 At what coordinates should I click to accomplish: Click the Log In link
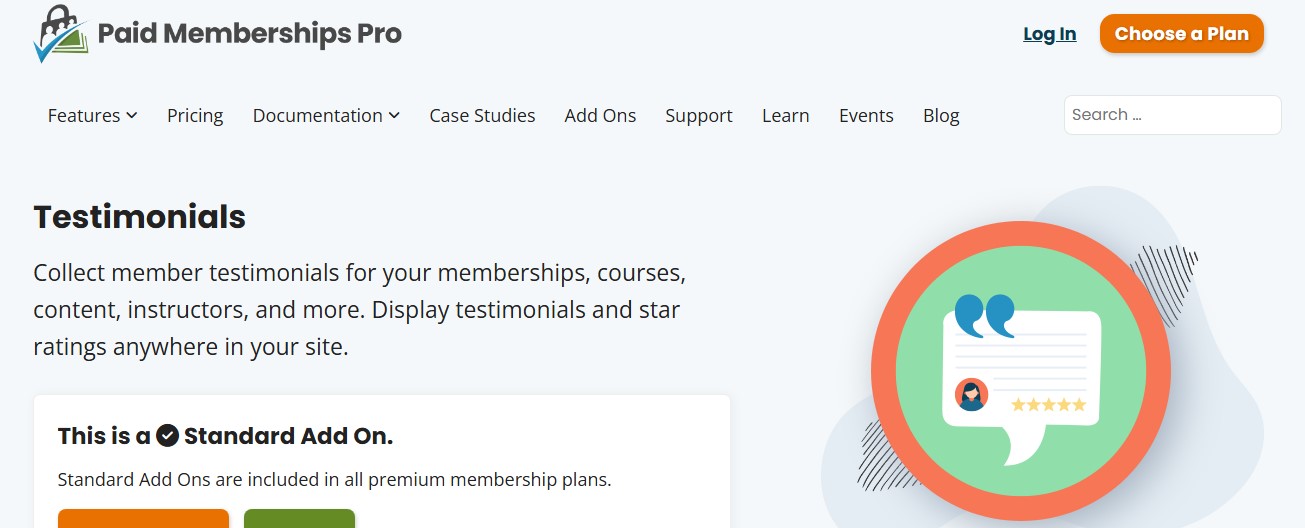click(1049, 34)
